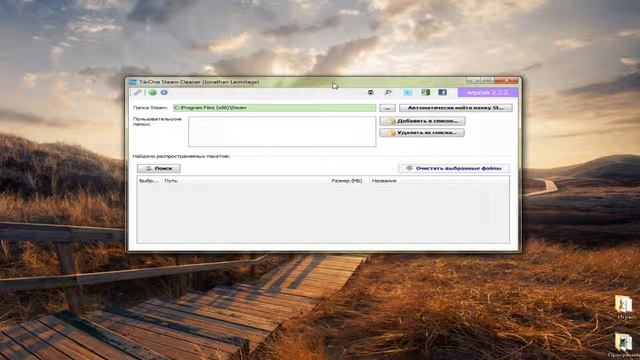This screenshot has height=360, width=640.
Task: Sort by the 'Путь' column header
Action: click(171, 181)
